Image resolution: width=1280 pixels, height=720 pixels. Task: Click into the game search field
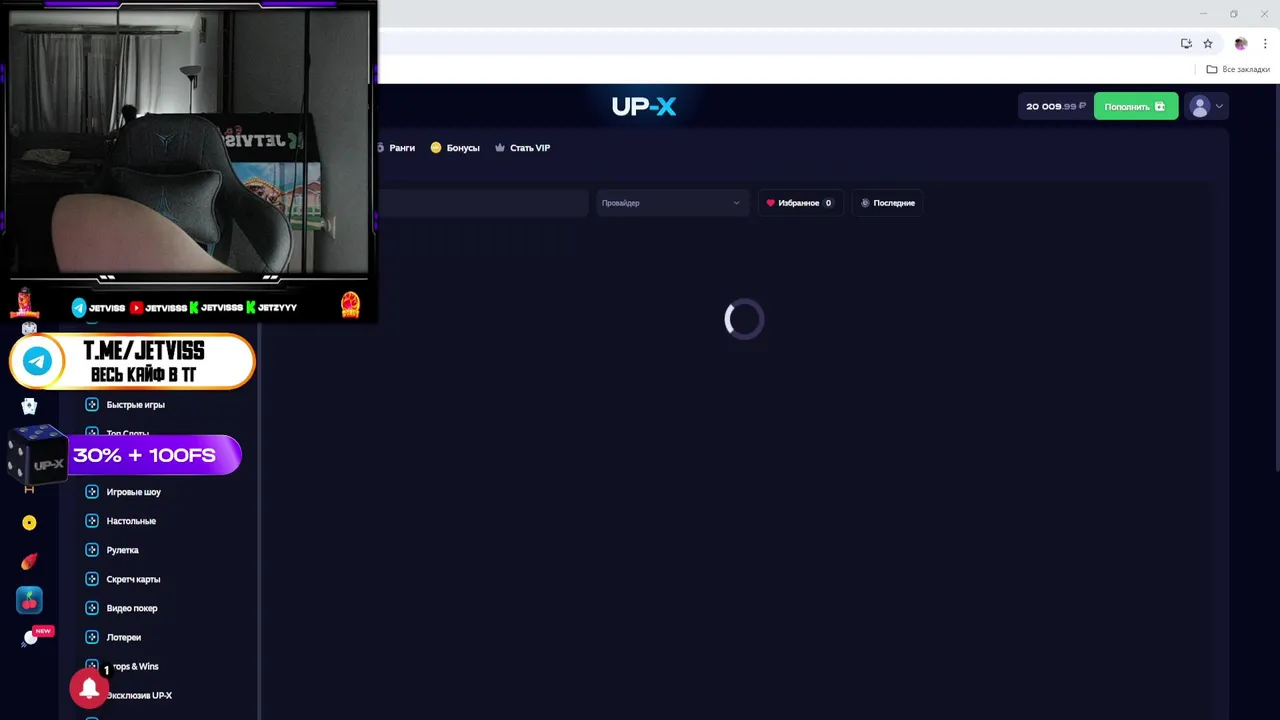coord(483,203)
